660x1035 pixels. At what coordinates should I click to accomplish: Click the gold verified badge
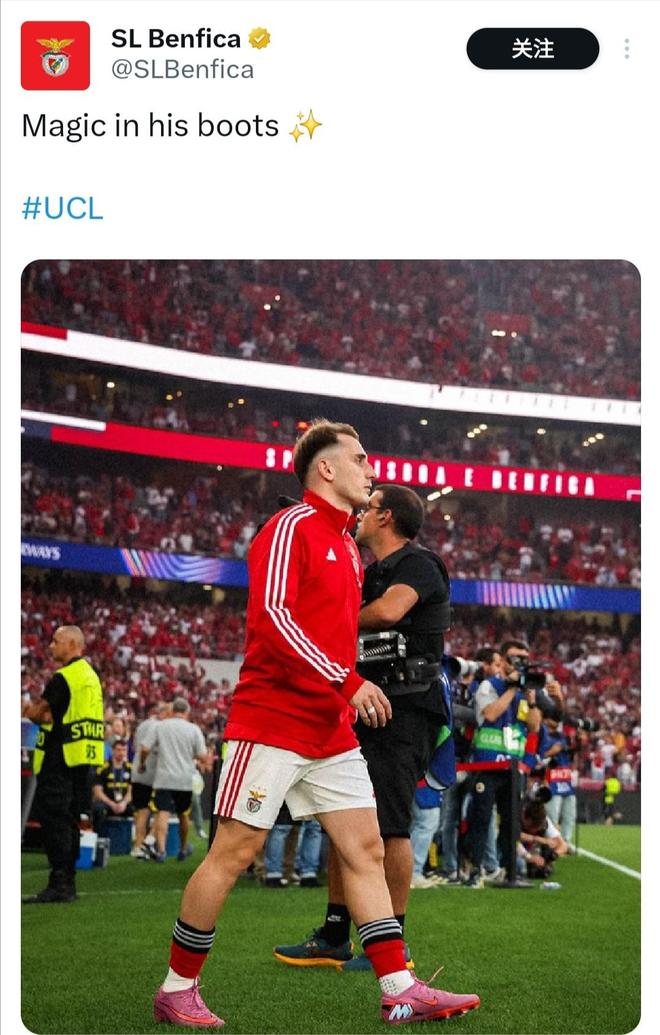(x=259, y=39)
